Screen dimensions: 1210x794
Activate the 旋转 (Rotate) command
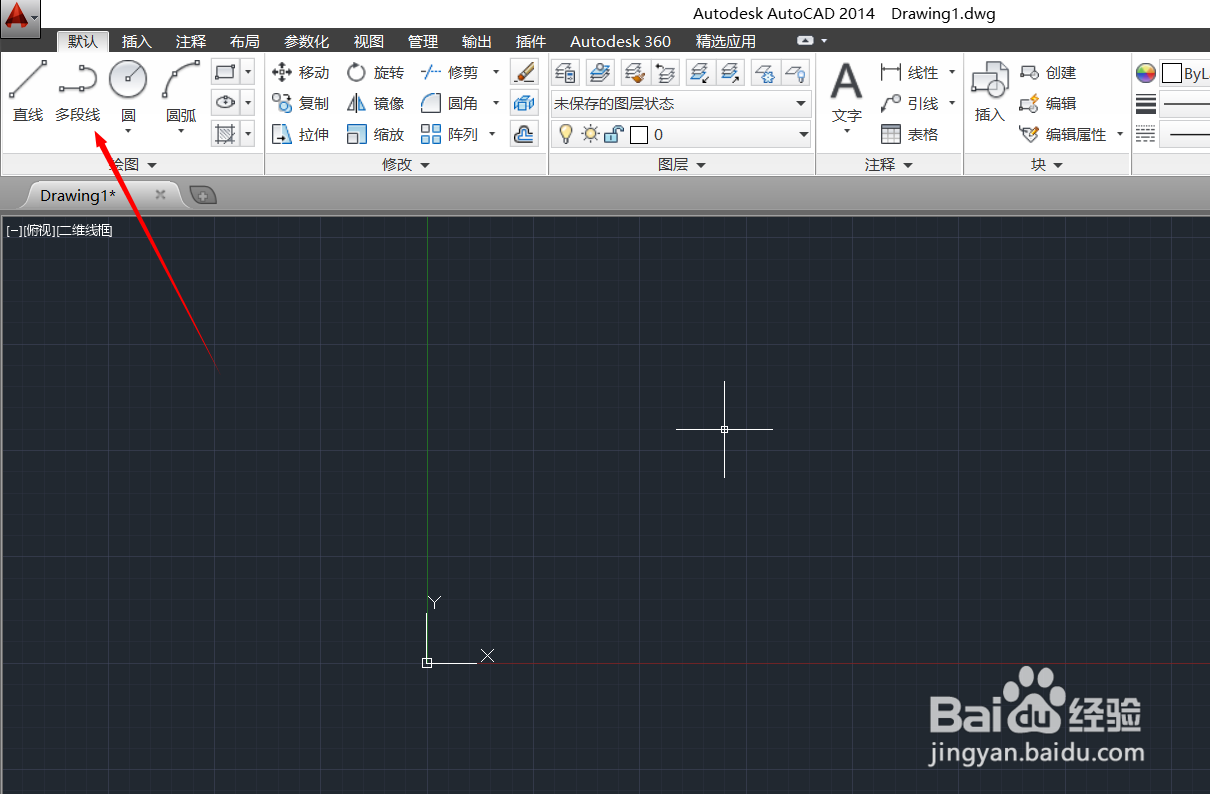(x=375, y=72)
